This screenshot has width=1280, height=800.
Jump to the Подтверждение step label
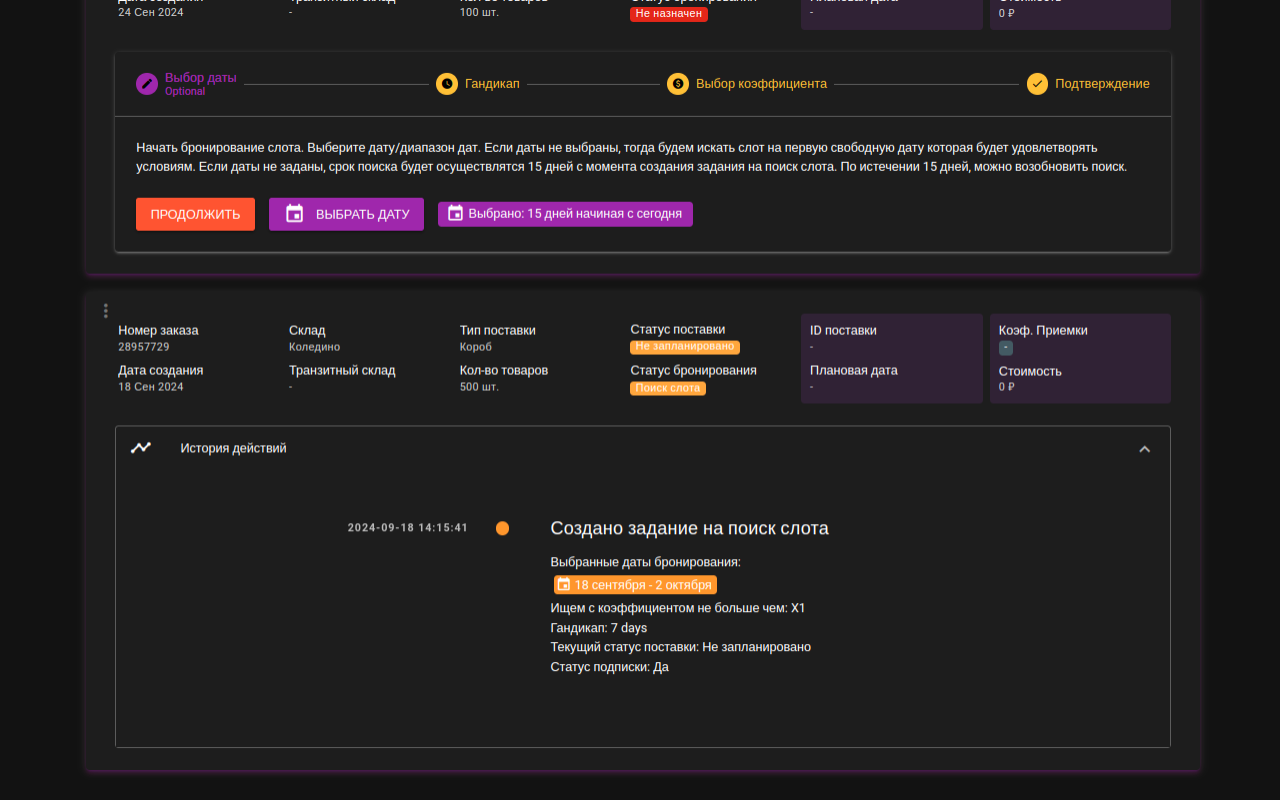pos(1102,84)
